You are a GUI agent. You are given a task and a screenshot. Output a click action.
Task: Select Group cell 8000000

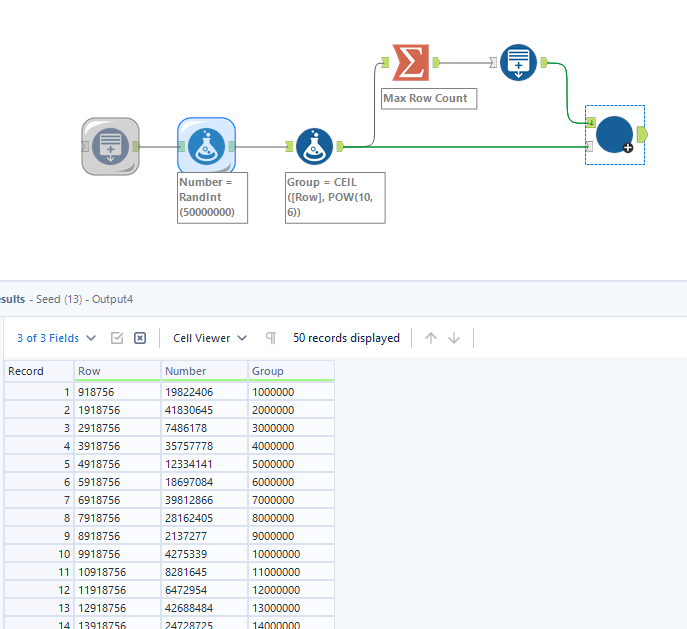[291, 518]
